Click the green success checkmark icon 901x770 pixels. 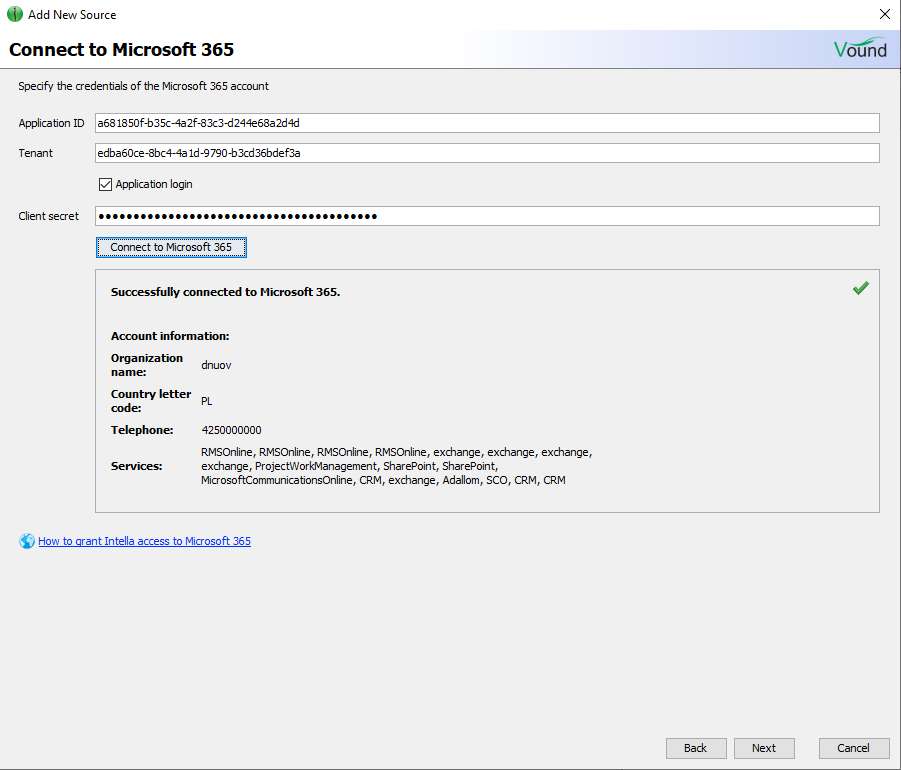860,288
